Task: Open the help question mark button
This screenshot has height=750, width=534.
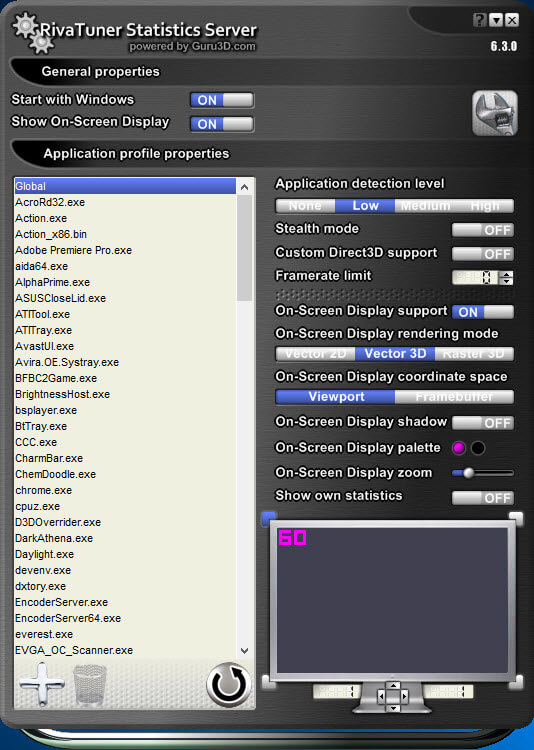Action: [x=479, y=20]
